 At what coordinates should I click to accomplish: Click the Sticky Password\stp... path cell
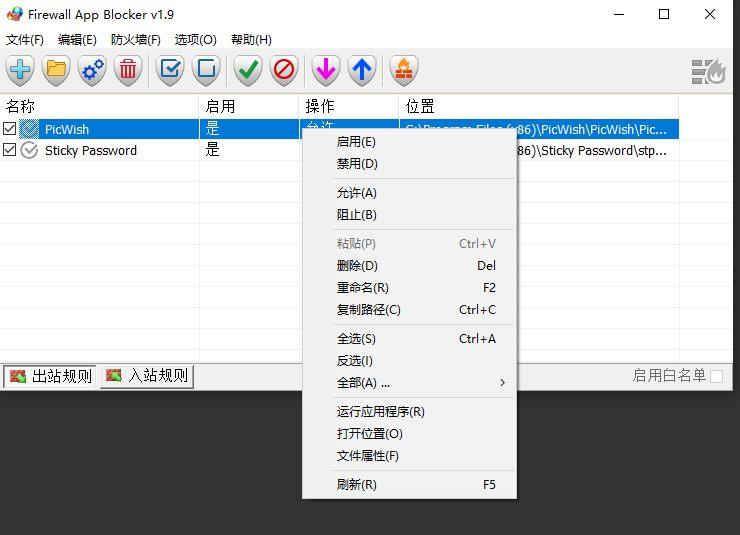coord(592,150)
